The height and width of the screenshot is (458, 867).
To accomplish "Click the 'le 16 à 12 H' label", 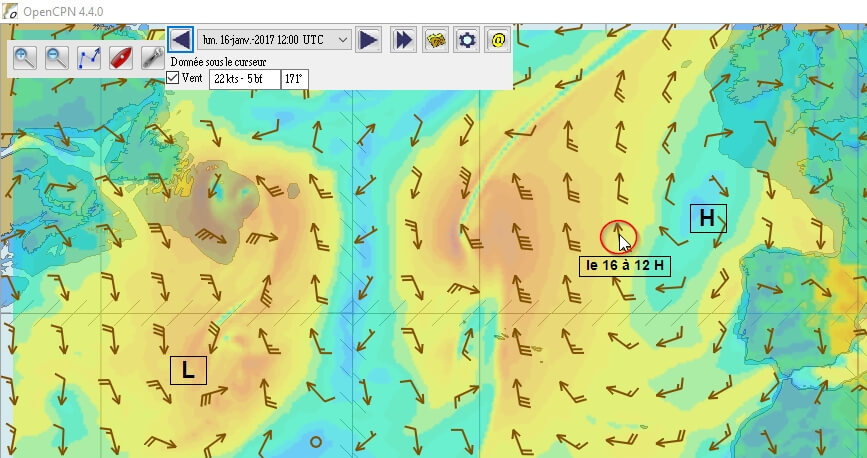I will pos(625,265).
